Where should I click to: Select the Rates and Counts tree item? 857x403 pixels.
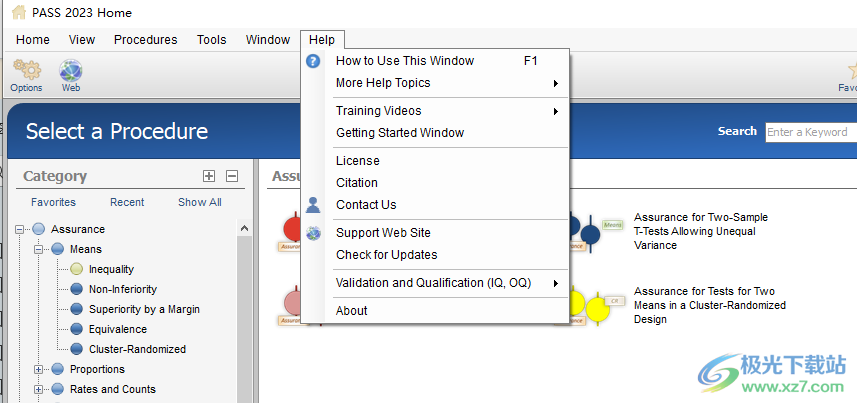coord(113,389)
